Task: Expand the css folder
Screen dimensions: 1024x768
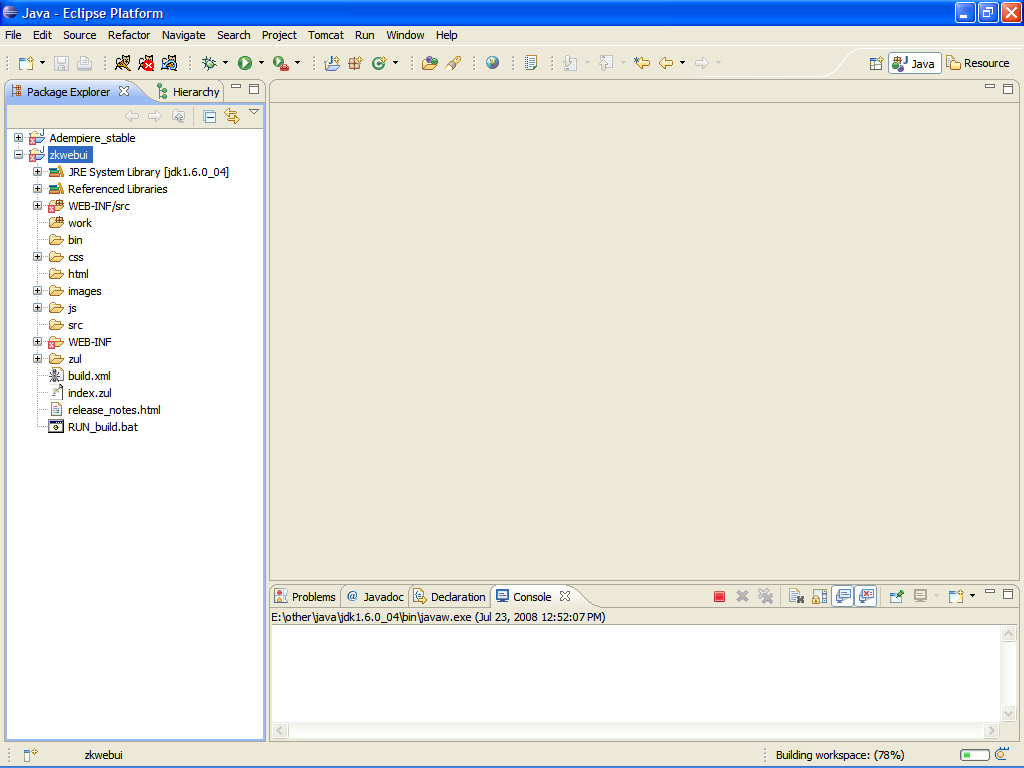Action: click(x=37, y=257)
